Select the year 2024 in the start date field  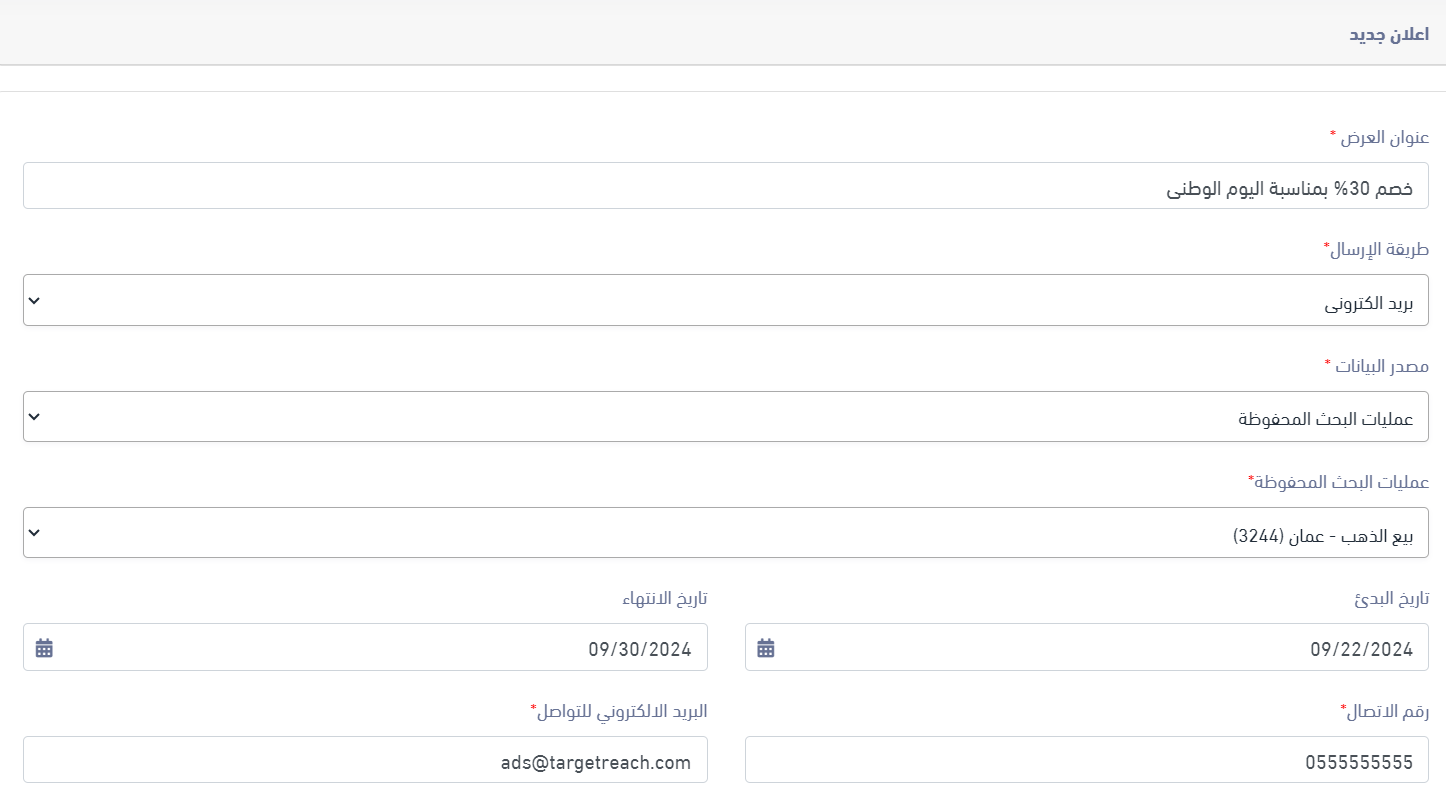1391,649
